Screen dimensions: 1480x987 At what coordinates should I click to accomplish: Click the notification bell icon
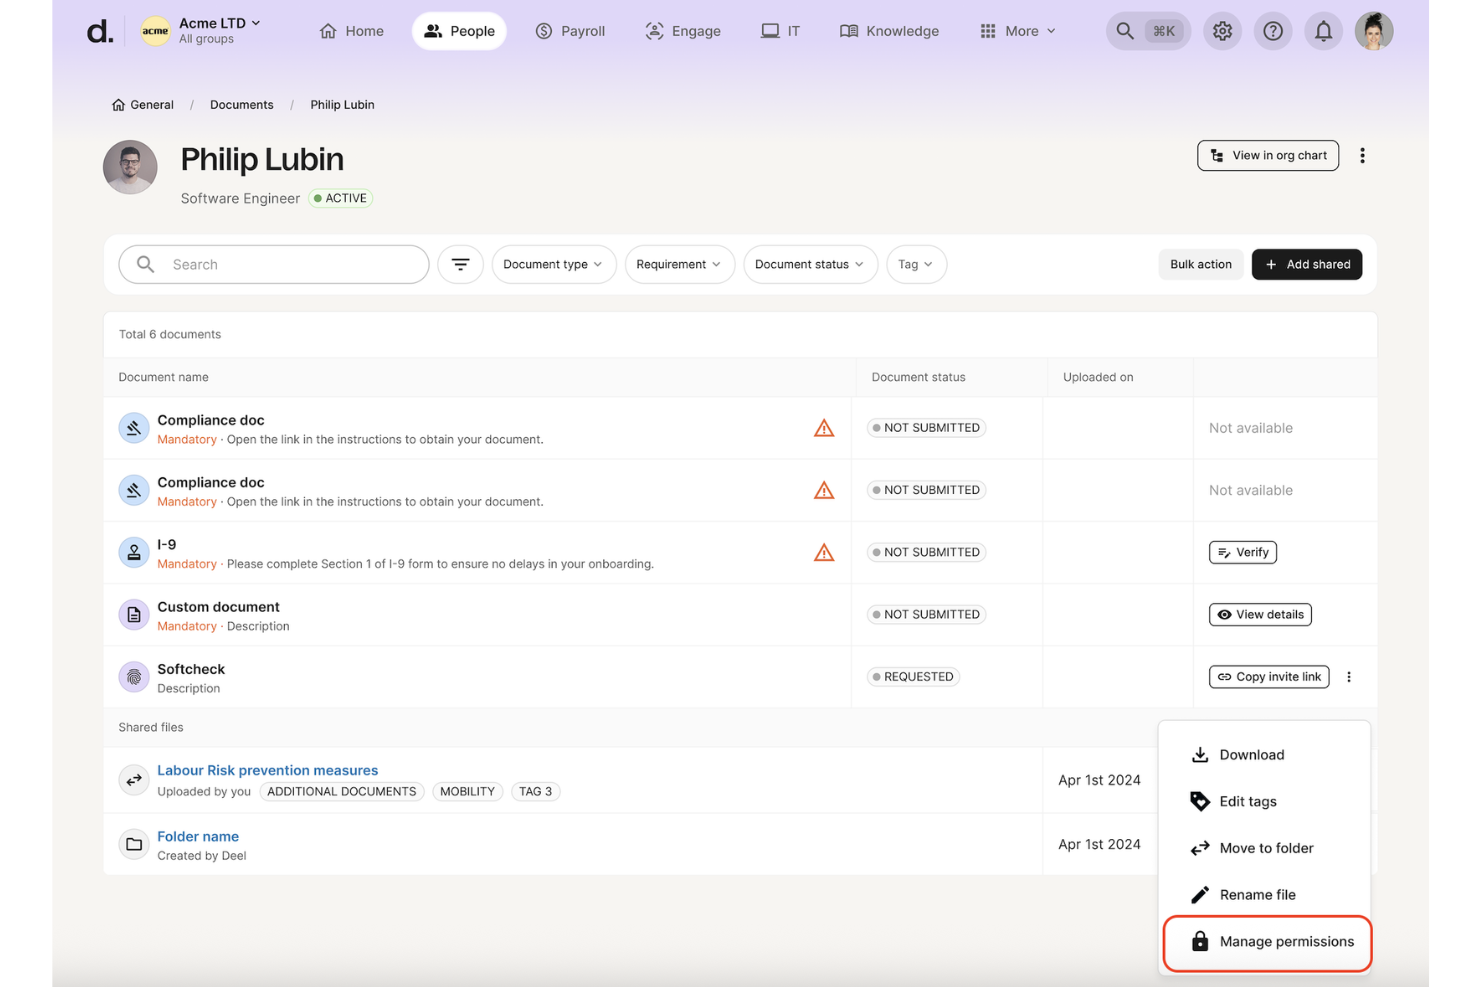pos(1323,31)
